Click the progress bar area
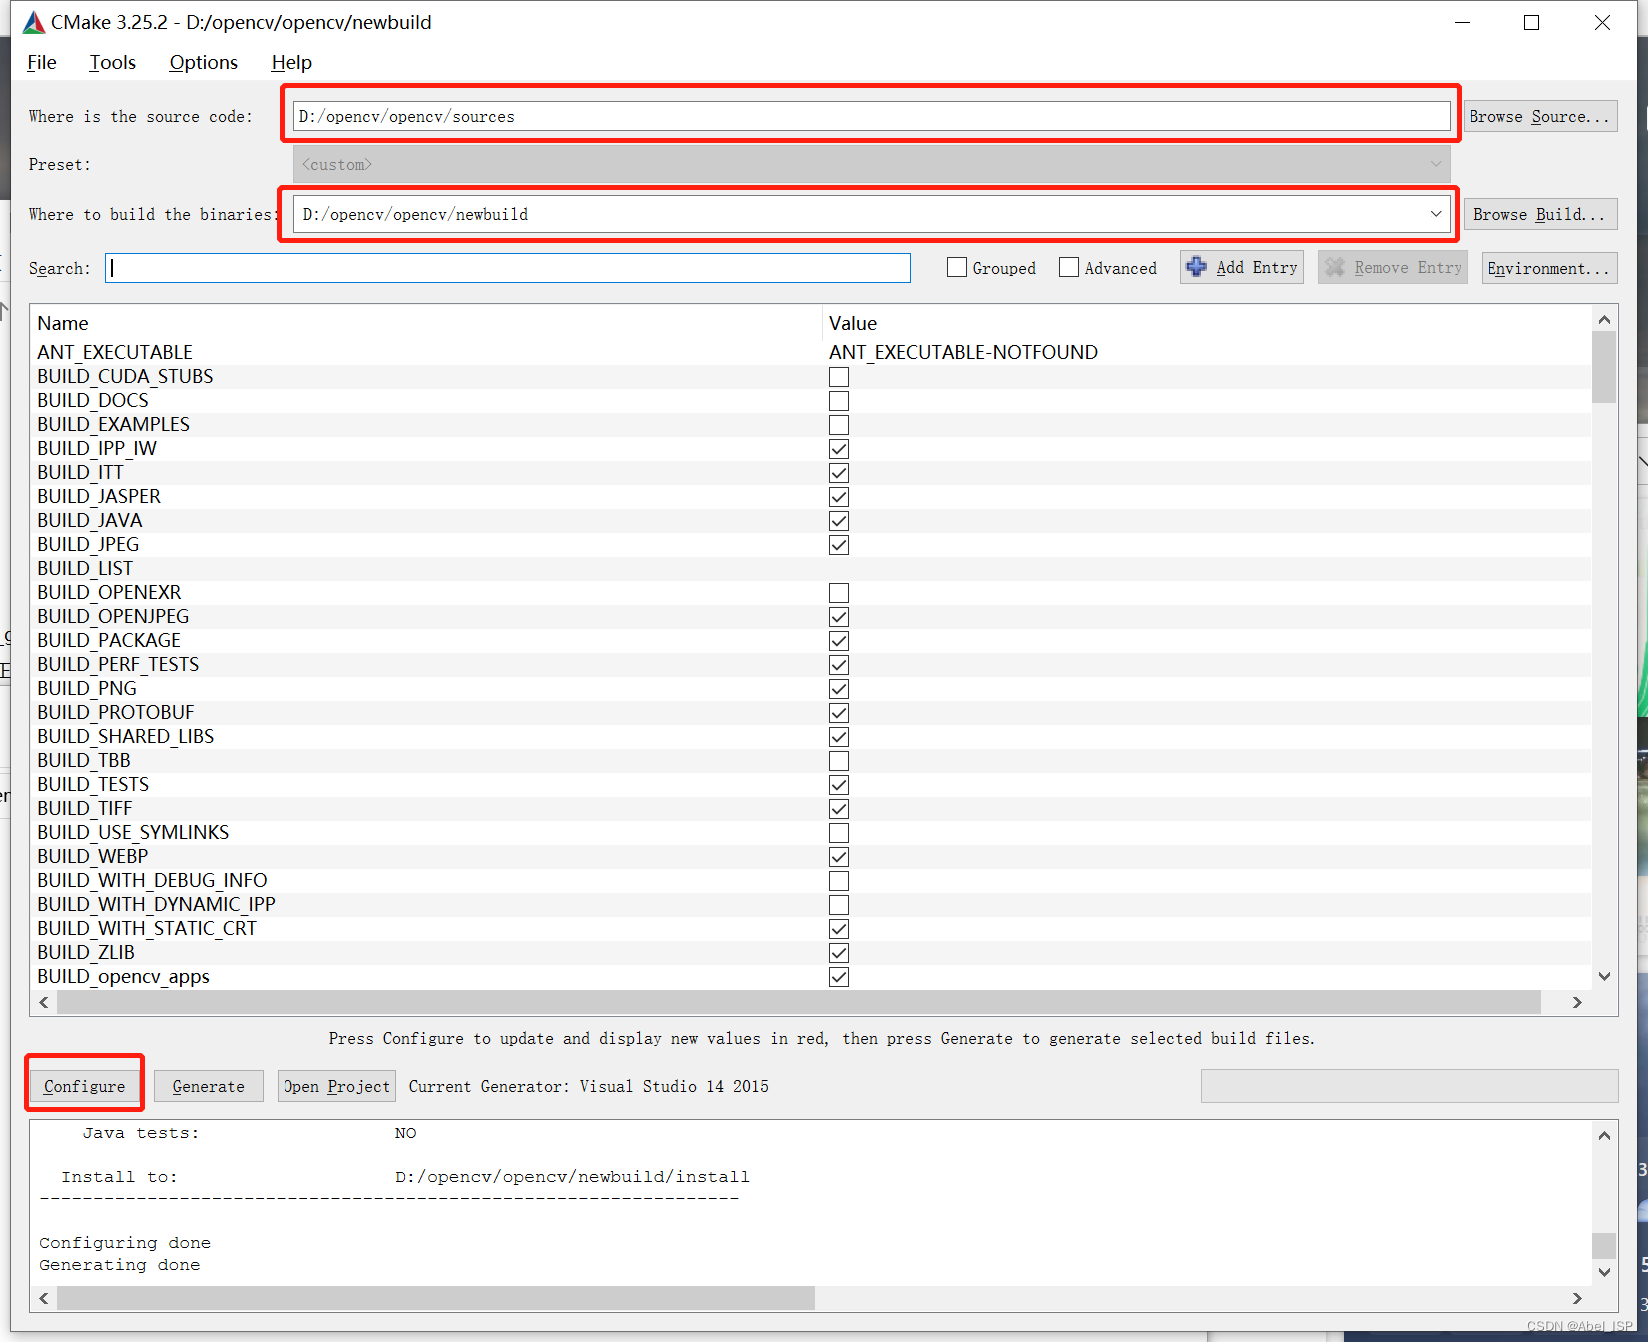The image size is (1648, 1342). tap(1409, 1086)
